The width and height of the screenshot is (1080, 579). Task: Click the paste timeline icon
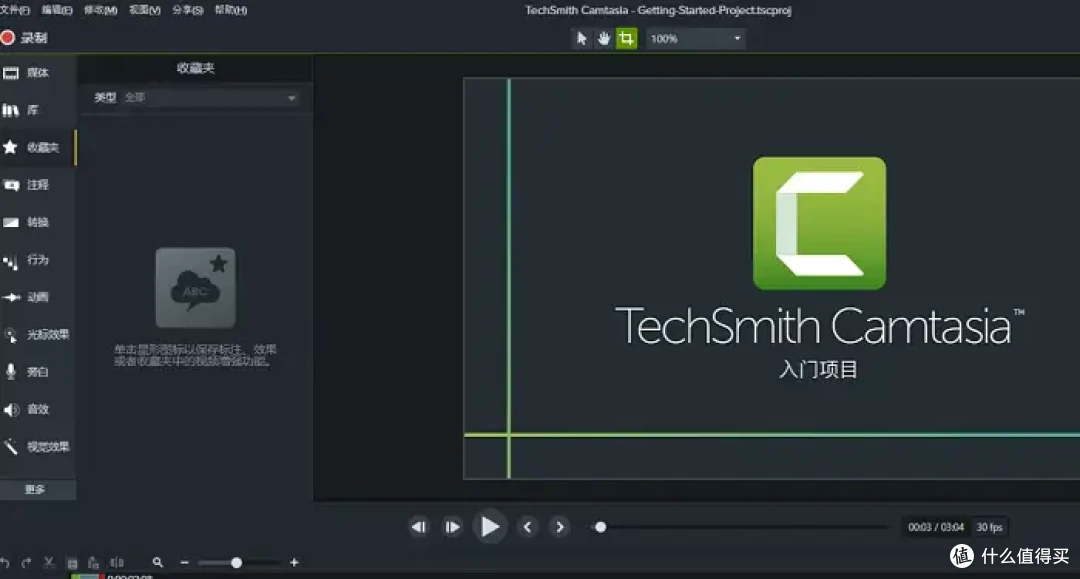(94, 562)
